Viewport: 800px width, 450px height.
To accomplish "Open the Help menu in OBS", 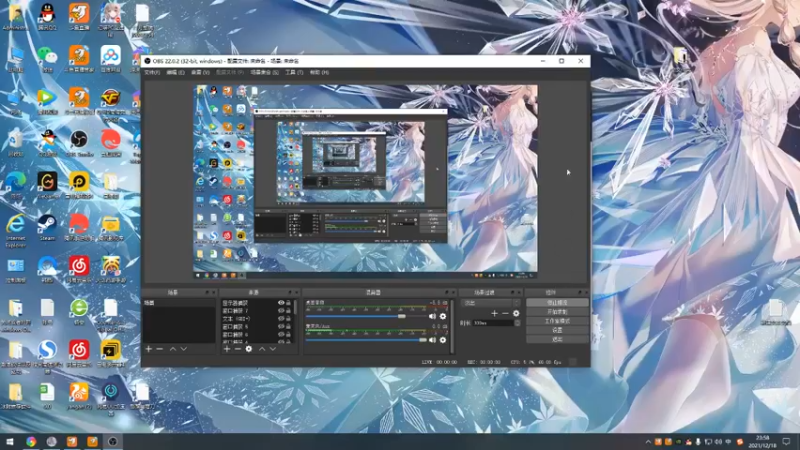I will click(319, 72).
